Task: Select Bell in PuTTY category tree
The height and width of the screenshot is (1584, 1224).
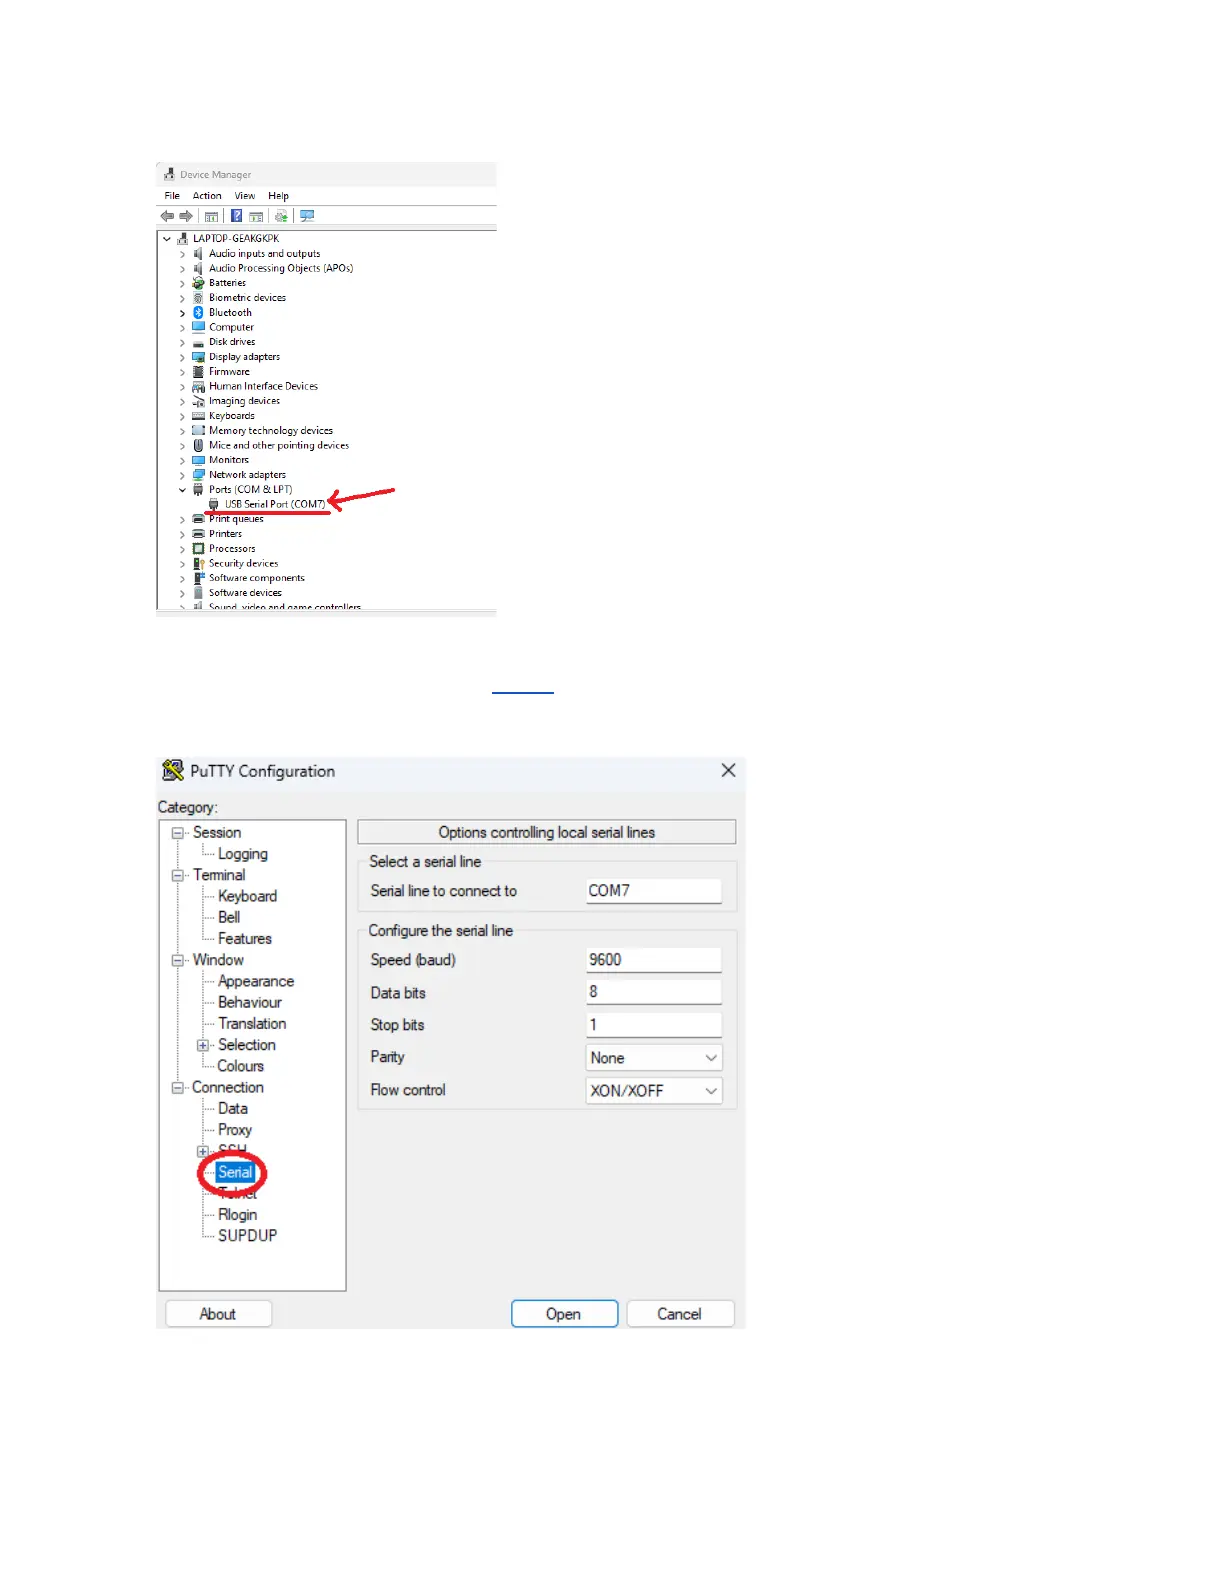Action: pyautogui.click(x=229, y=917)
